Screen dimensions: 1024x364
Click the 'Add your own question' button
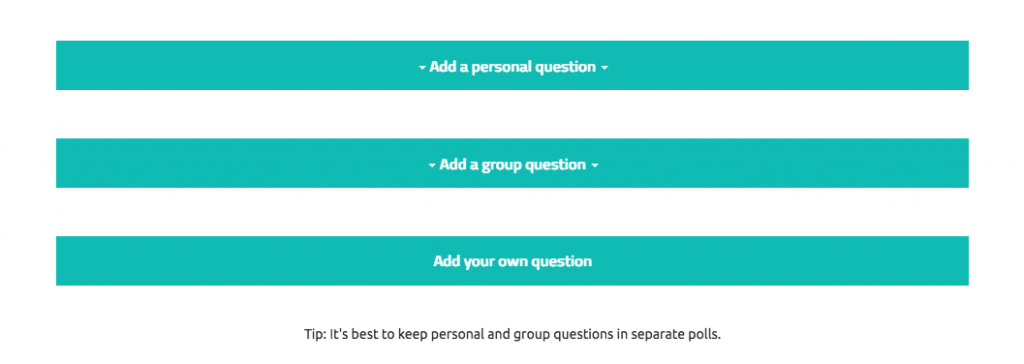pyautogui.click(x=512, y=261)
